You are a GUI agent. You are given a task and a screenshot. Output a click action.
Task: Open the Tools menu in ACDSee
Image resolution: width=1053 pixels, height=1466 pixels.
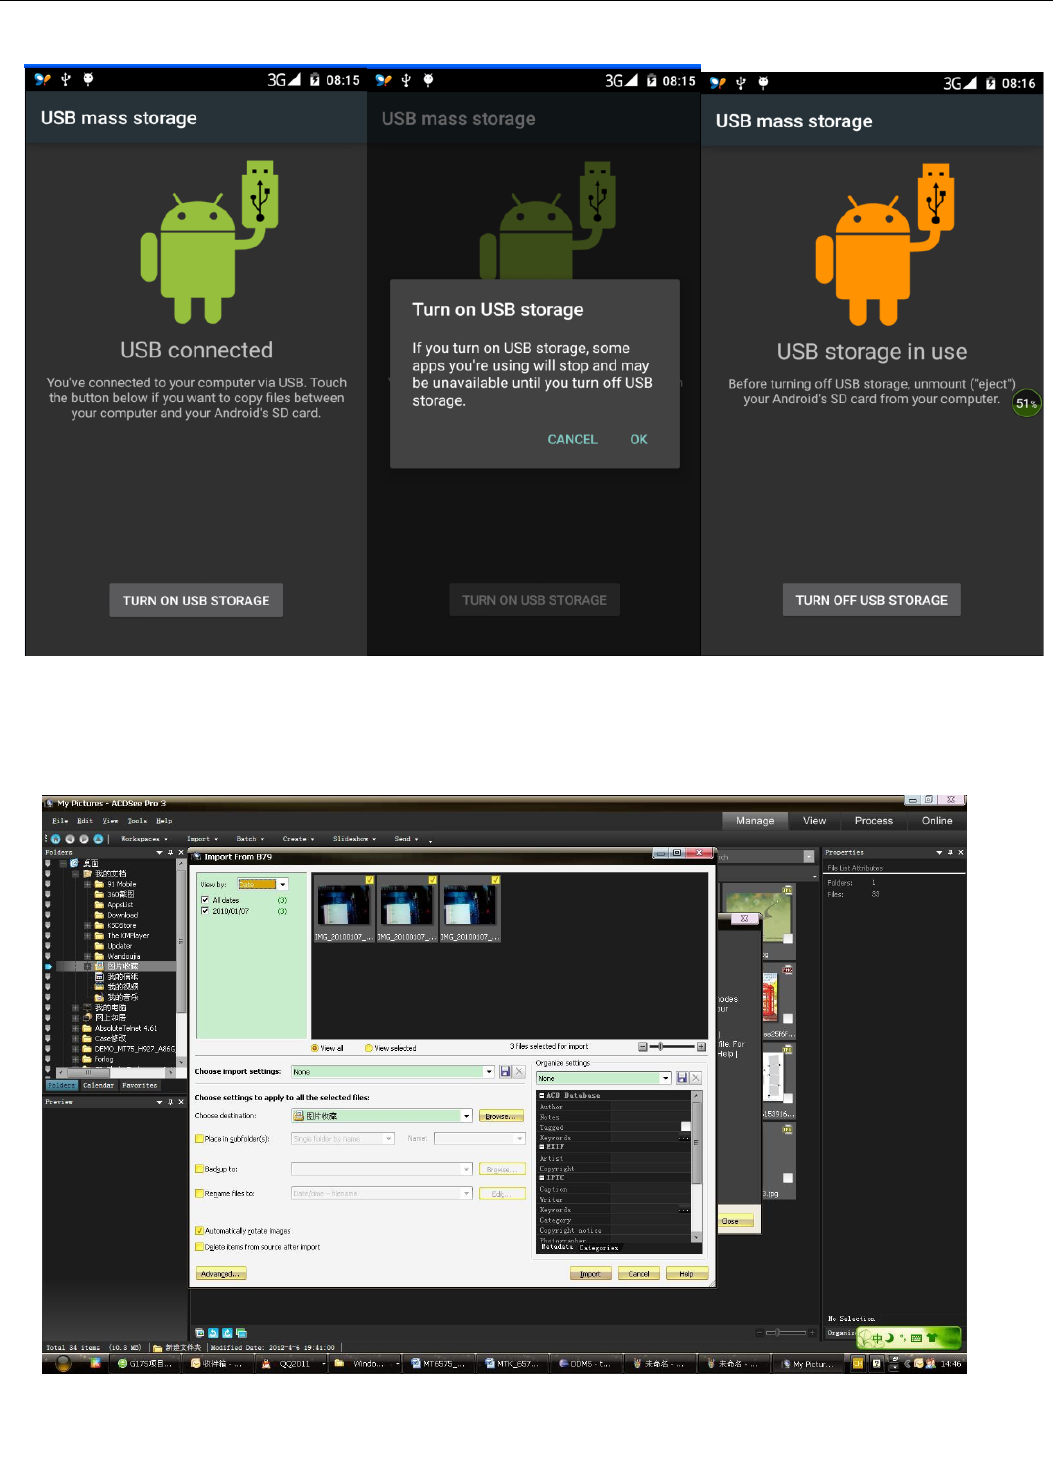coord(137,821)
